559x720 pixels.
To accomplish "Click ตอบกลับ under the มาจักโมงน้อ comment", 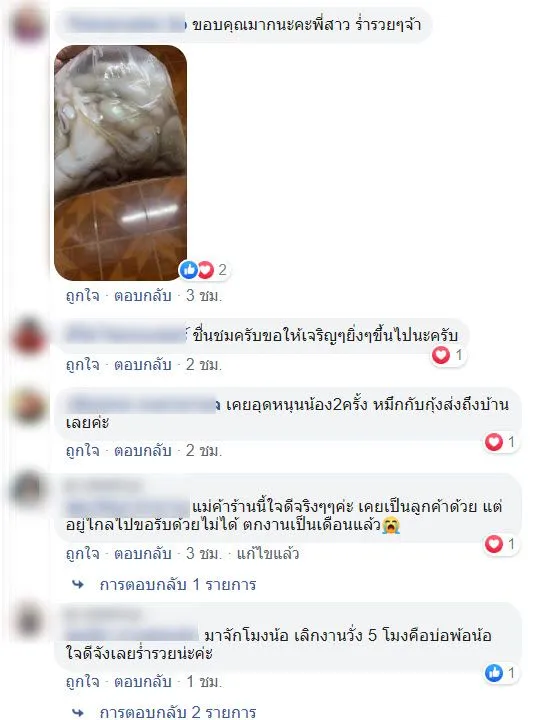I will coord(142,682).
